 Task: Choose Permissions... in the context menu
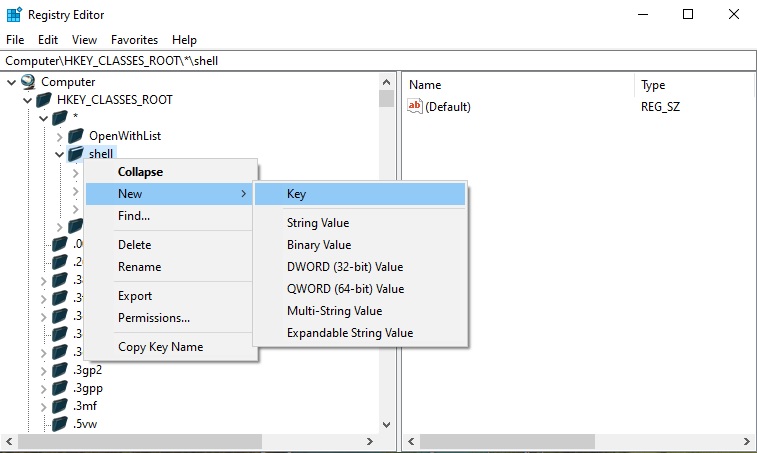(153, 318)
